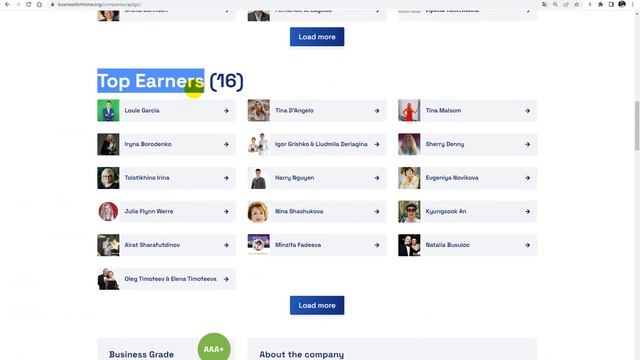Open Tina D'Angelo name link
Image resolution: width=640 pixels, height=360 pixels.
pos(294,111)
